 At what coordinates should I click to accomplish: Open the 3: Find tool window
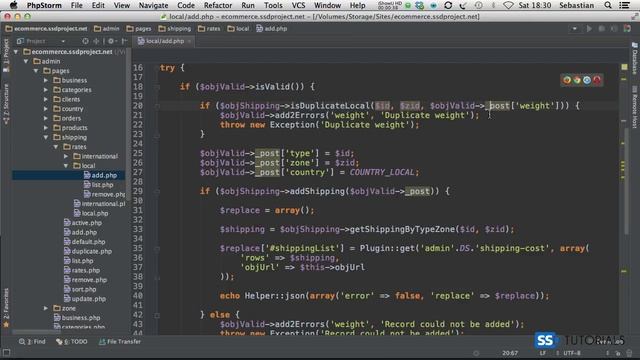click(32, 342)
